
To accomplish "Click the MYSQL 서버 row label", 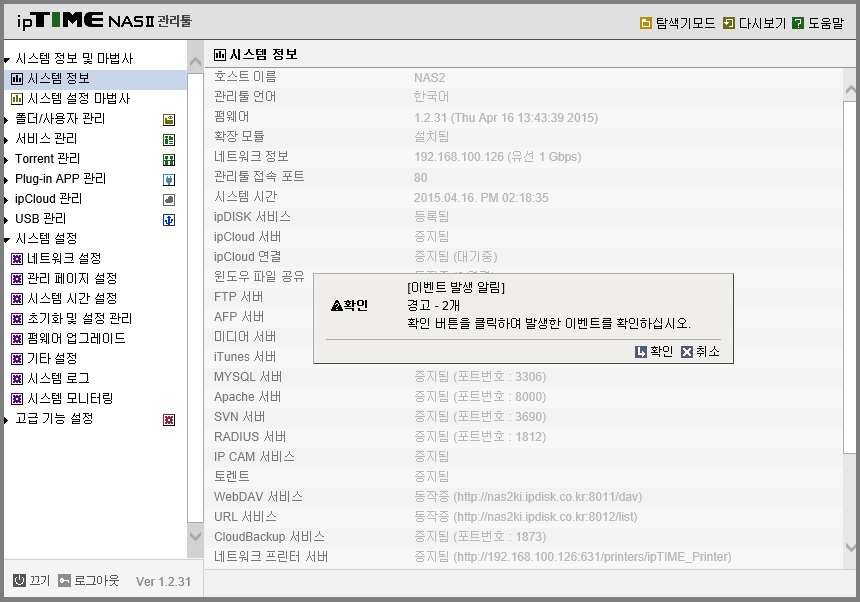I will coord(248,377).
